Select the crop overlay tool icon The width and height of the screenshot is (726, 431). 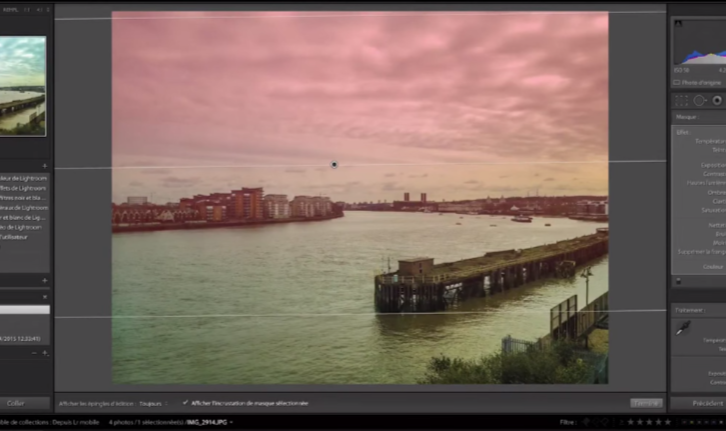682,100
